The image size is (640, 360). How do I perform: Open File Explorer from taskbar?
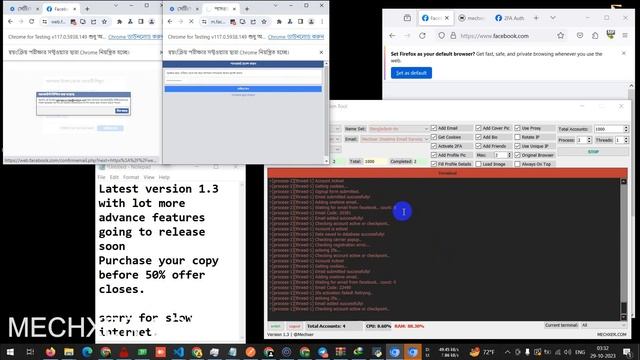pyautogui.click(x=69, y=352)
